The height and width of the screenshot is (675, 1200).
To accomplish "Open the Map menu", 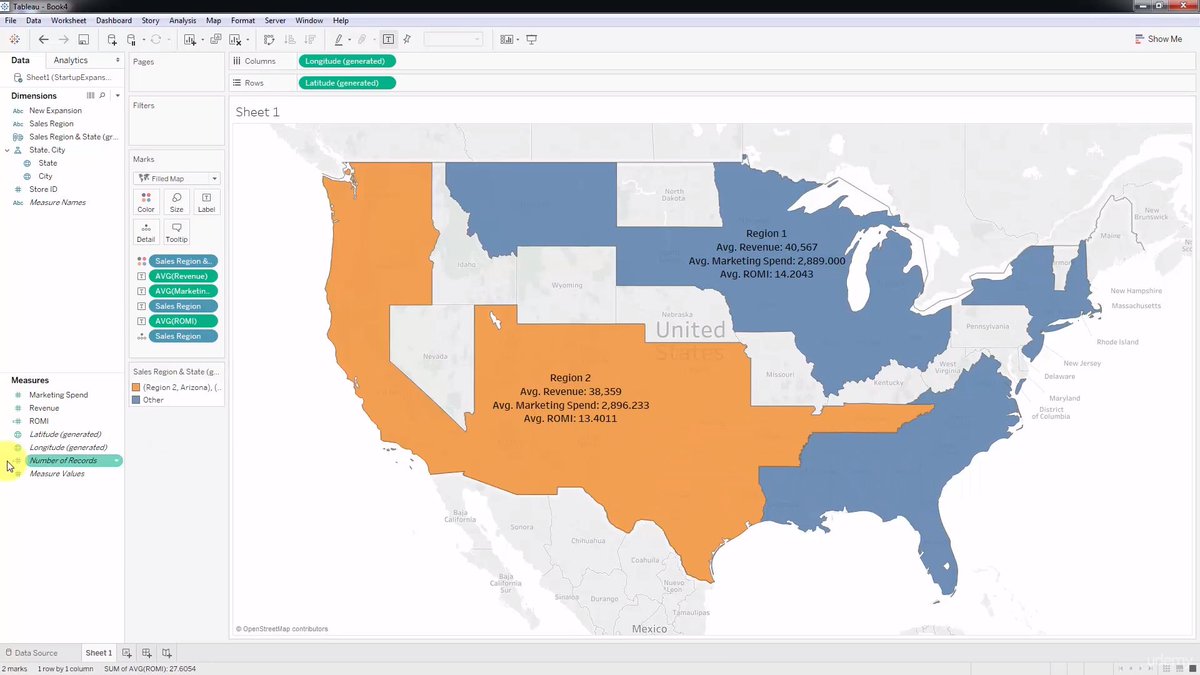I will coord(214,20).
